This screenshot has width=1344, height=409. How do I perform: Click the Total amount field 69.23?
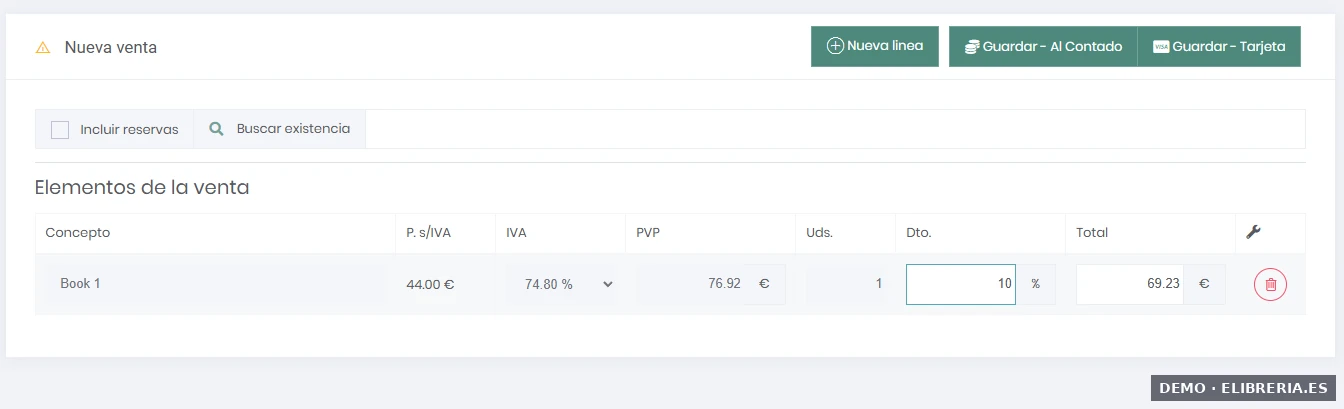(1130, 284)
